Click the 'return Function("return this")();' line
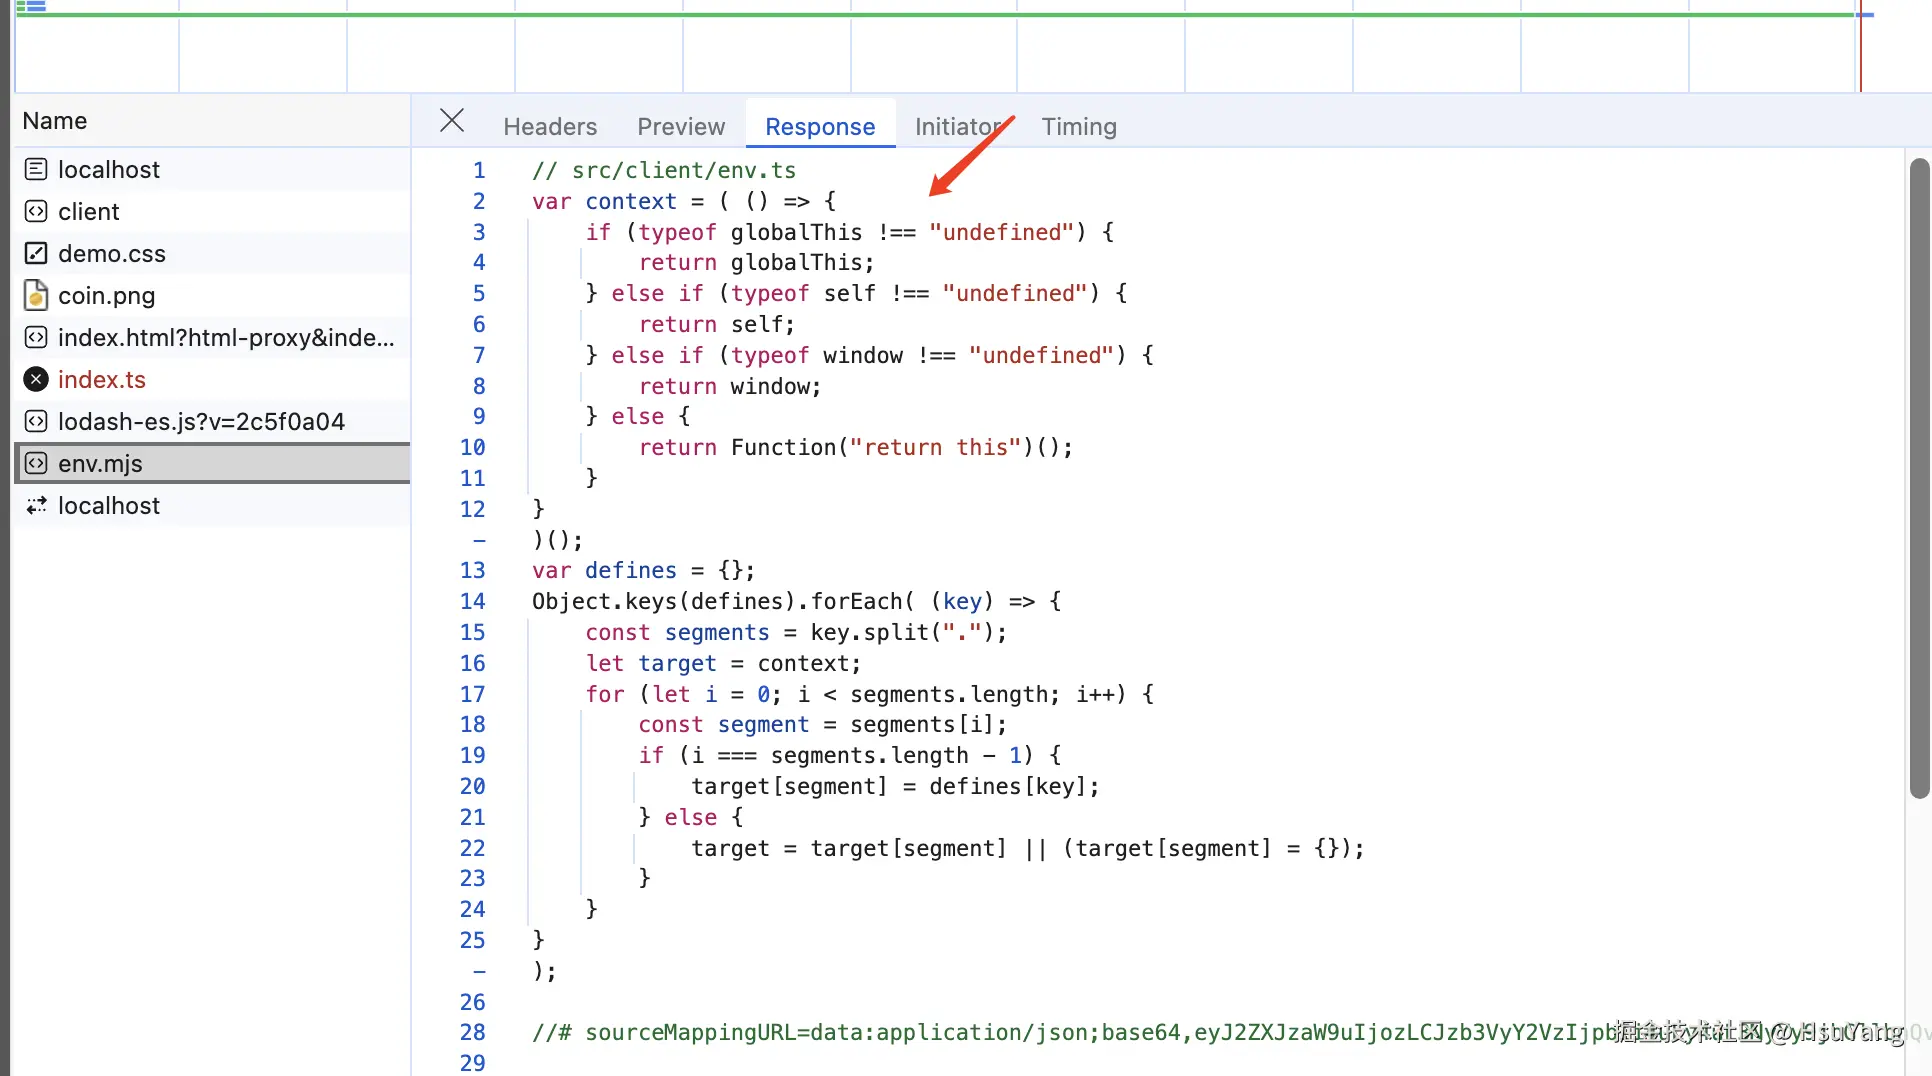 tap(856, 447)
